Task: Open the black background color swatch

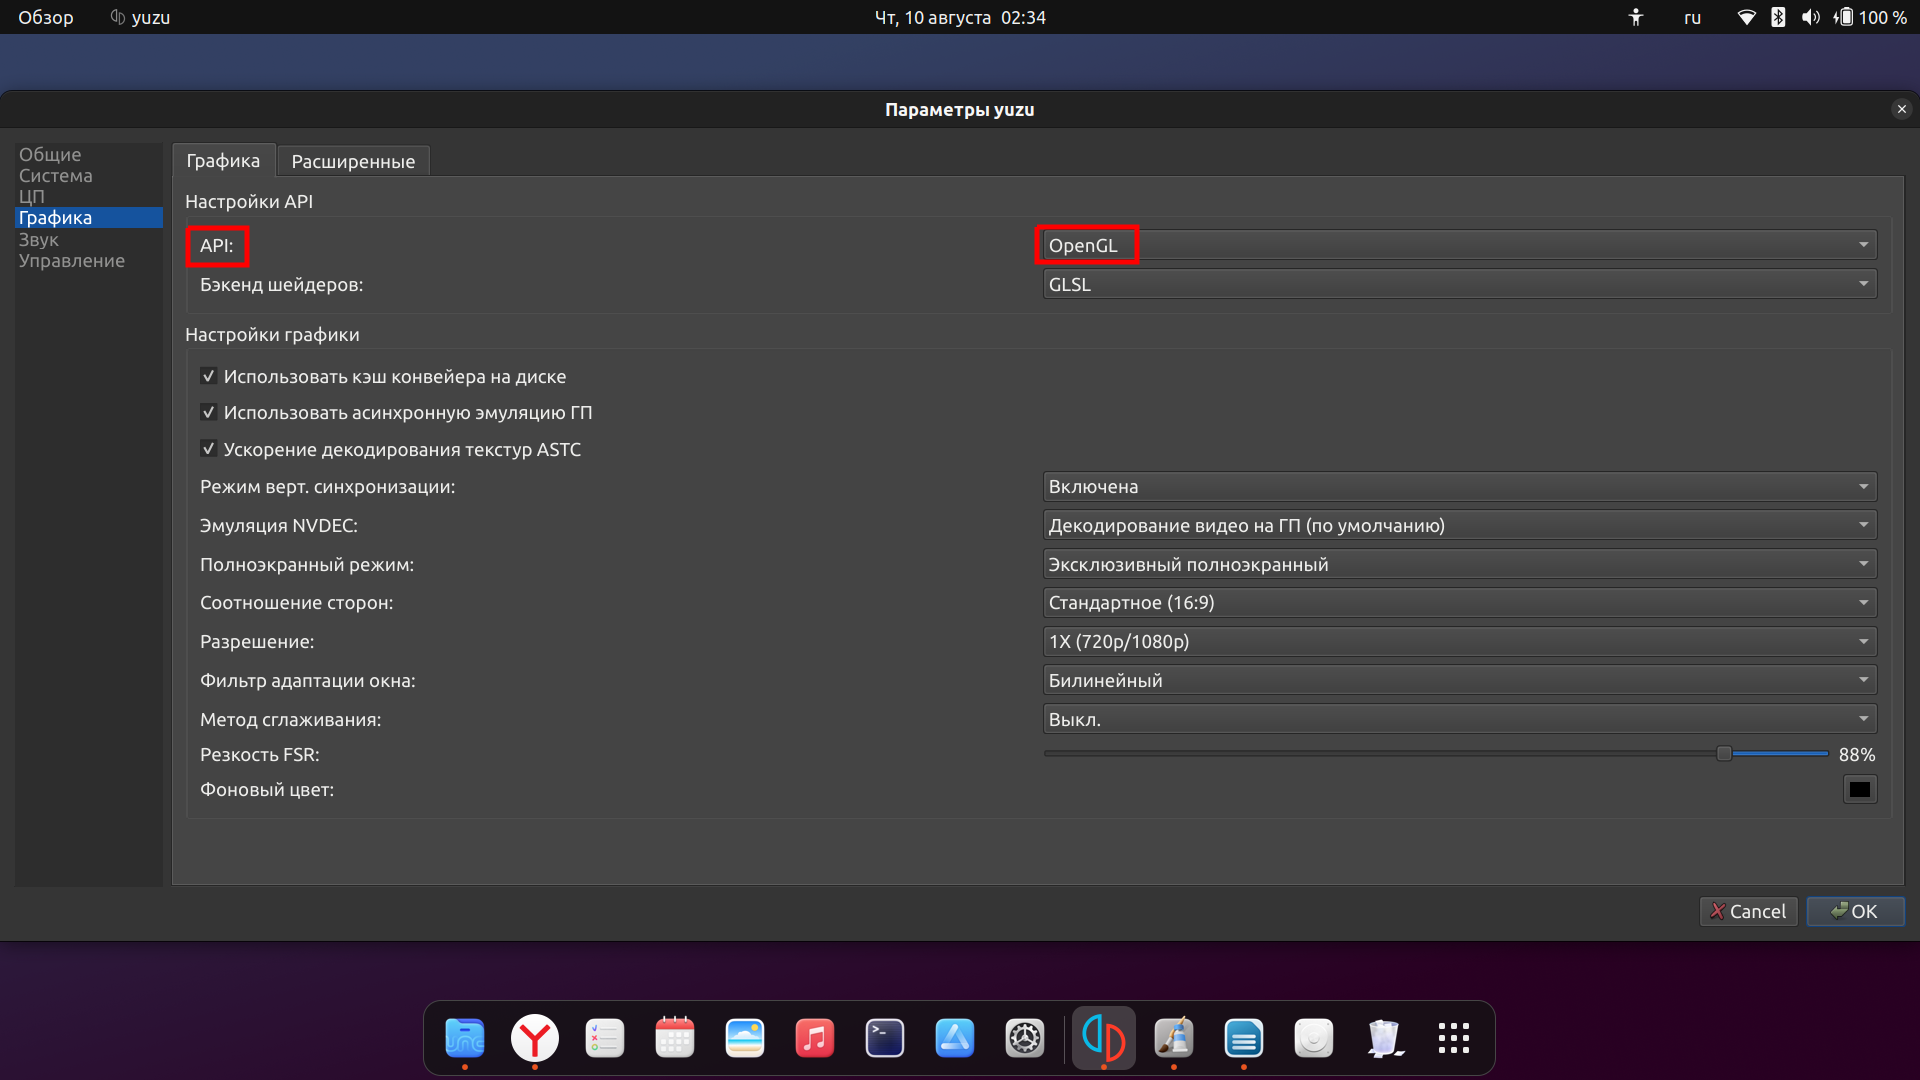Action: pos(1860,789)
